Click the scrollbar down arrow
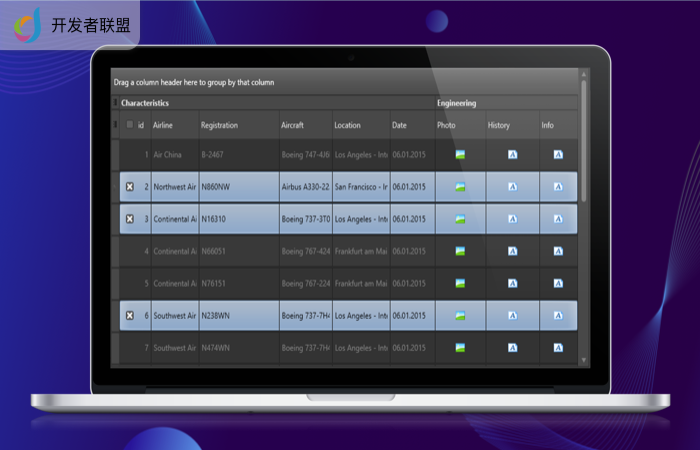This screenshot has width=700, height=450. pyautogui.click(x=584, y=358)
